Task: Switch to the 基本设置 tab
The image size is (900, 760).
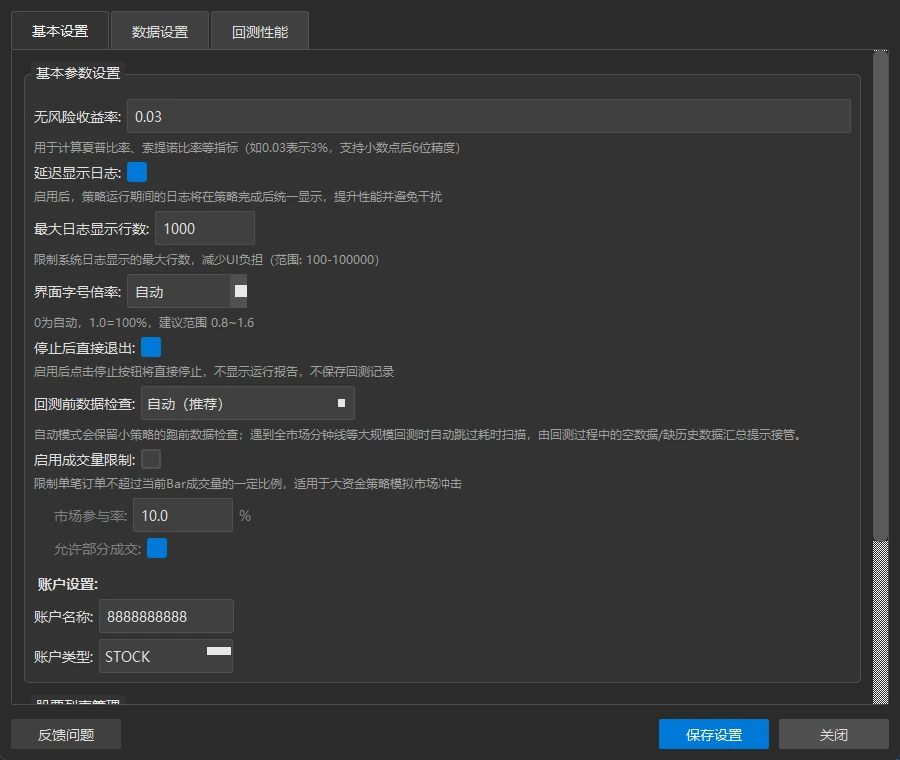Action: 60,31
